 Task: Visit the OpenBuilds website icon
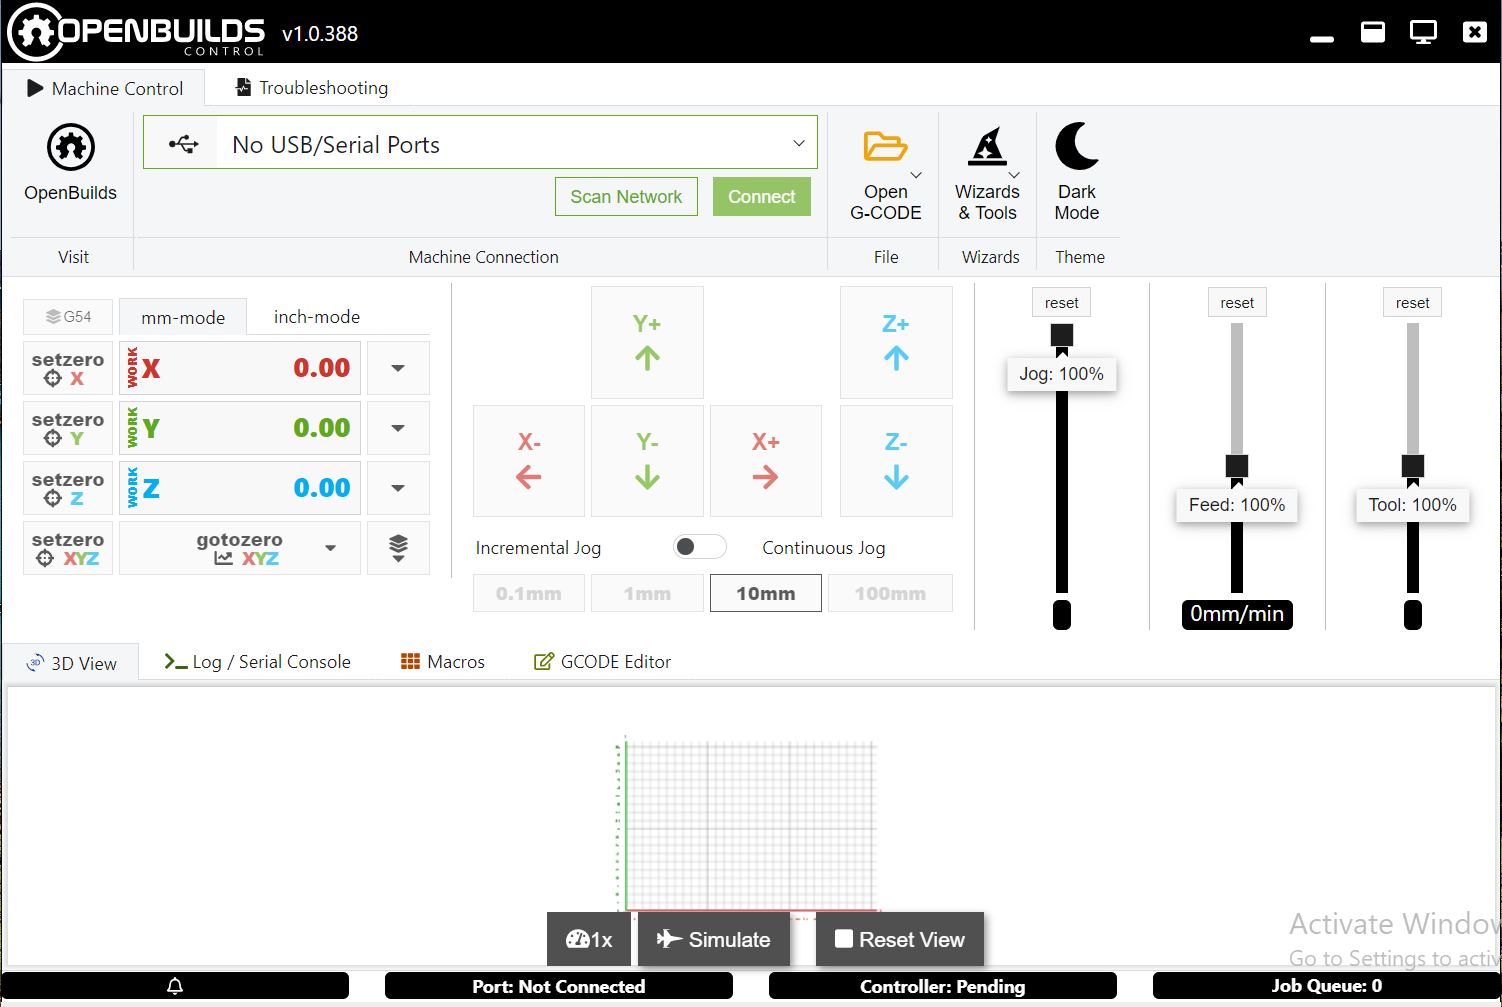point(71,148)
